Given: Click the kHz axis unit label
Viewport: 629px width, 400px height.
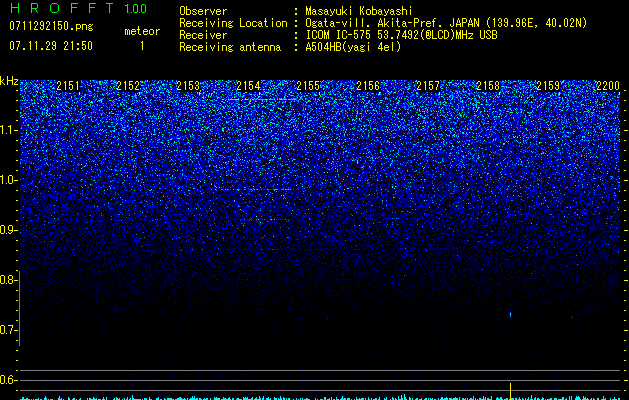Looking at the screenshot, I should click(x=9, y=81).
